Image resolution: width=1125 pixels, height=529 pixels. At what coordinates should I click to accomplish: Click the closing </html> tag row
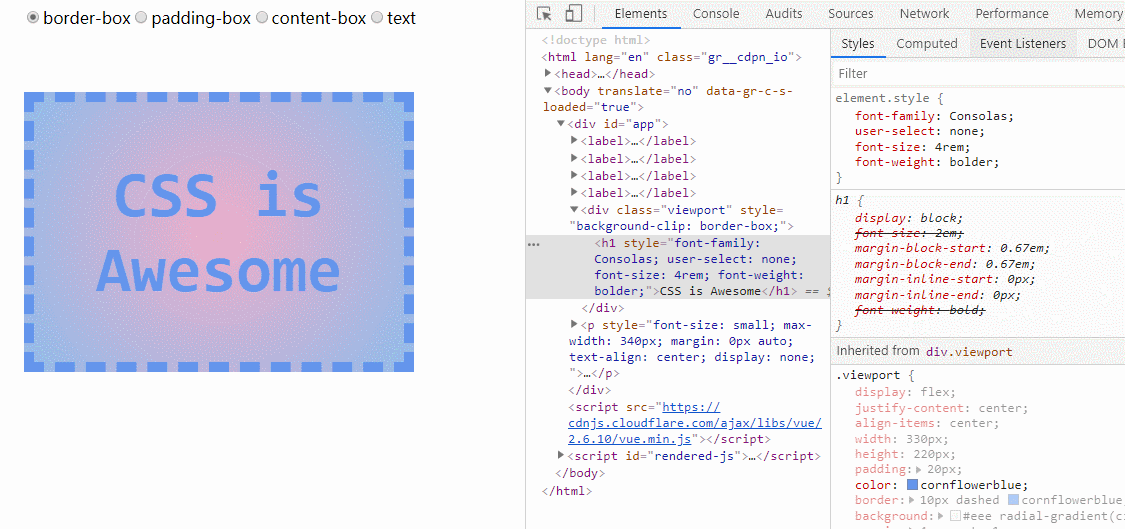(567, 491)
